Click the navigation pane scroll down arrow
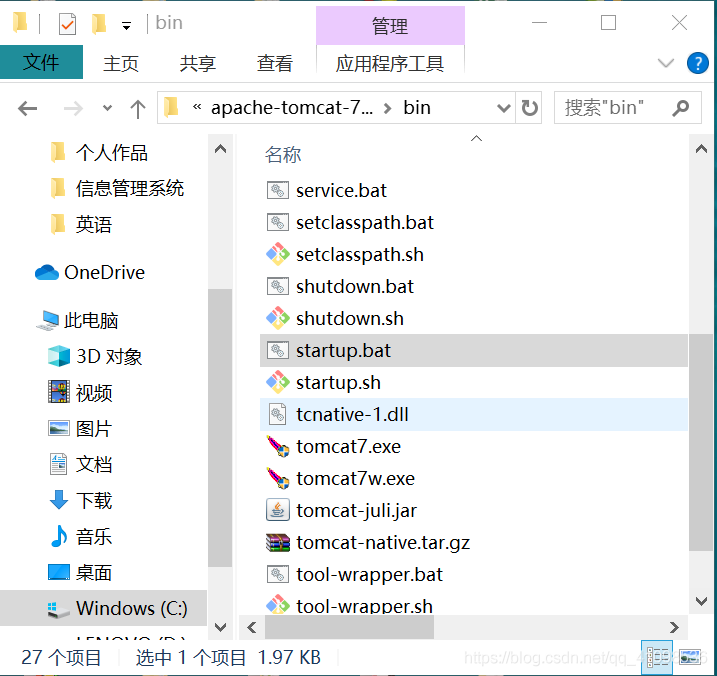Screen dimensions: 717x676 (x=220, y=627)
